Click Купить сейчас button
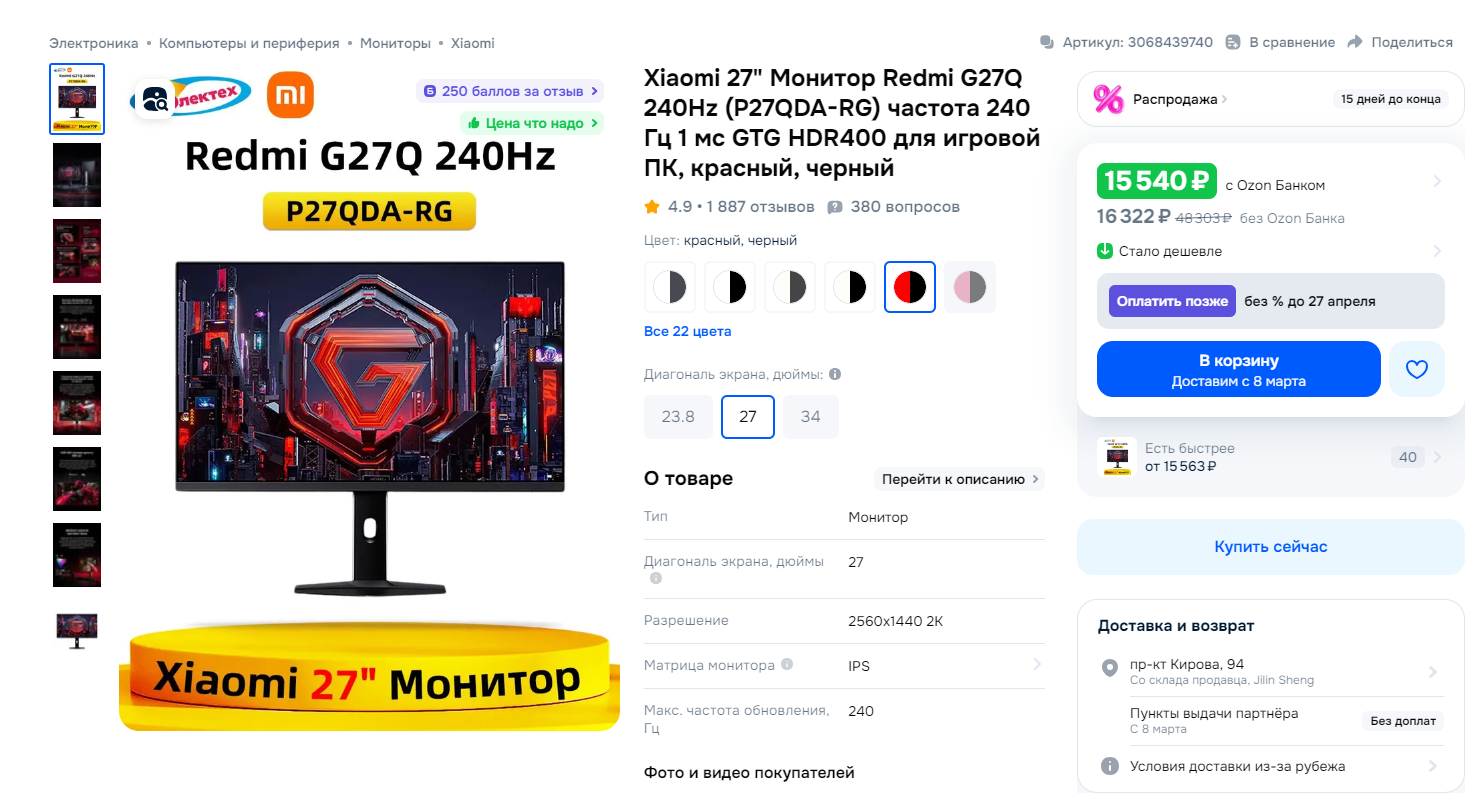 (1271, 547)
